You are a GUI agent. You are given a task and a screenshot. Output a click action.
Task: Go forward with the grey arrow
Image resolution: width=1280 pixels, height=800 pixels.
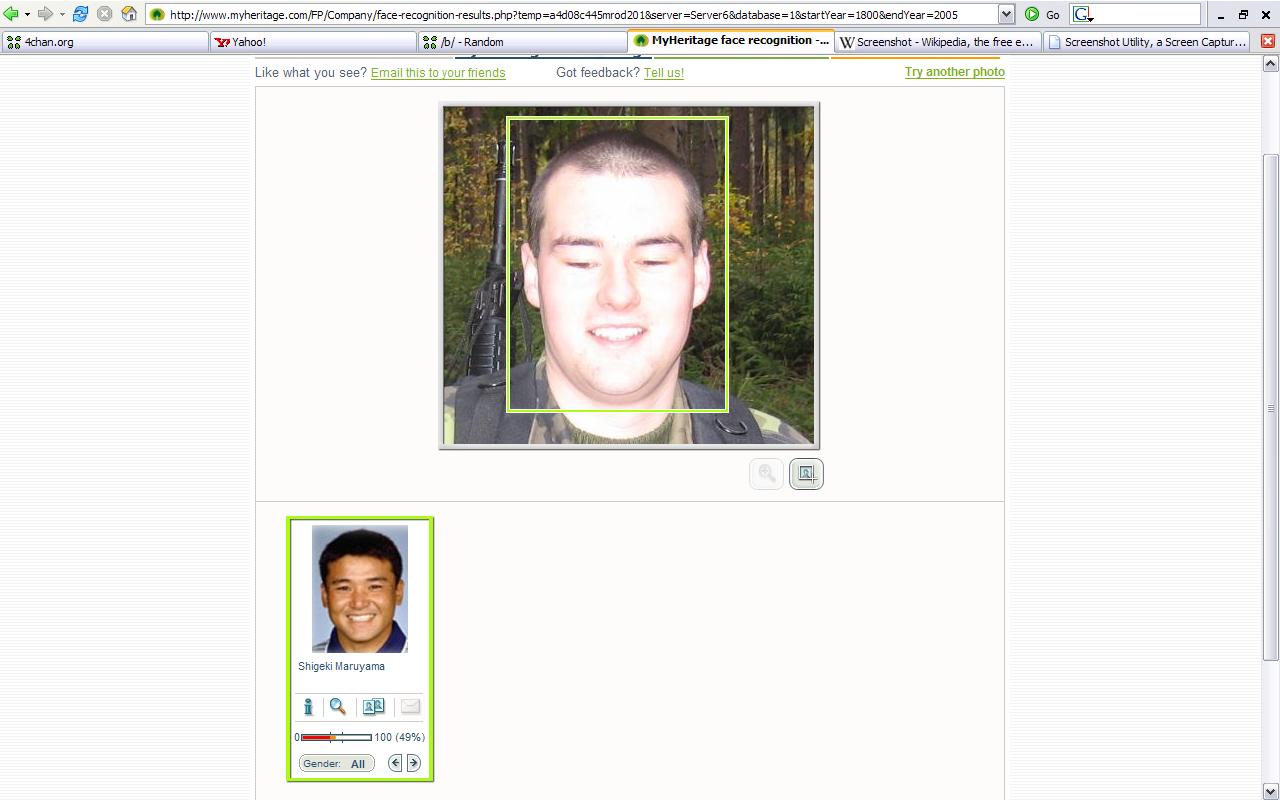coord(45,14)
